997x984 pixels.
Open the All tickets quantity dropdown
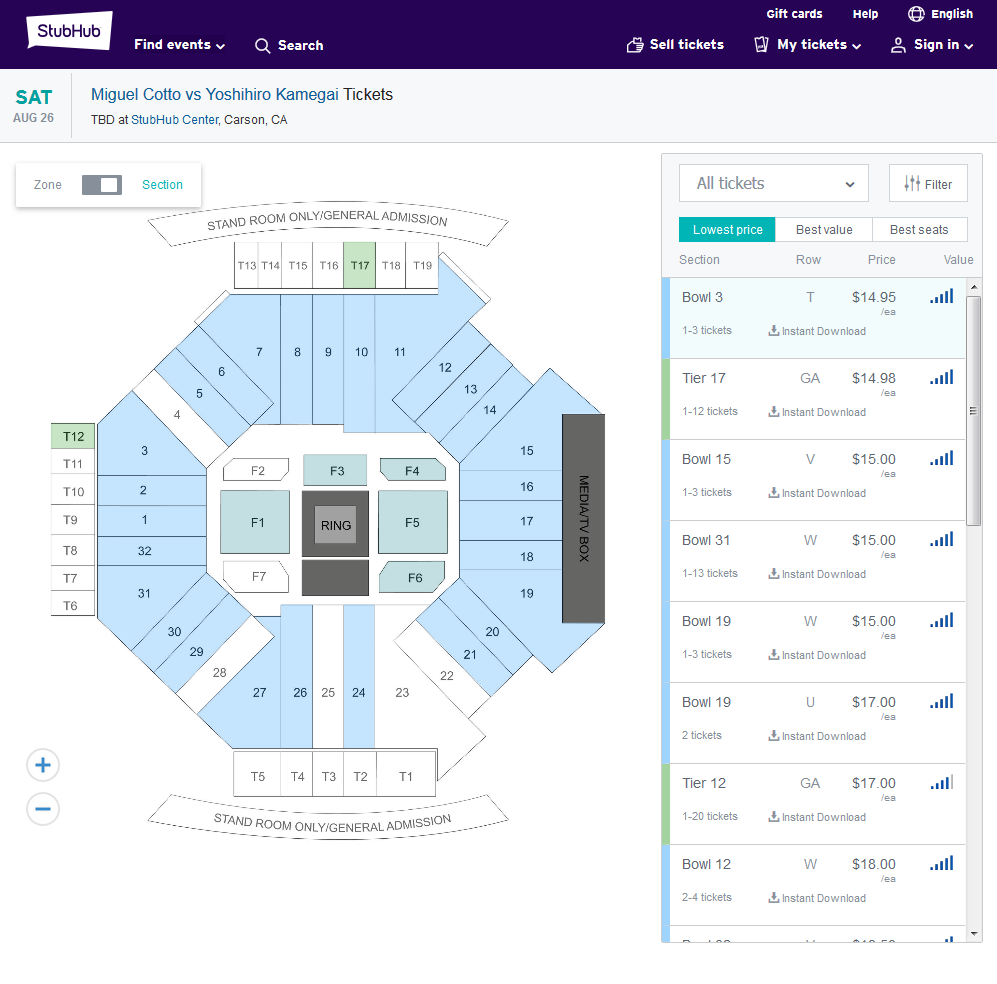pos(773,183)
